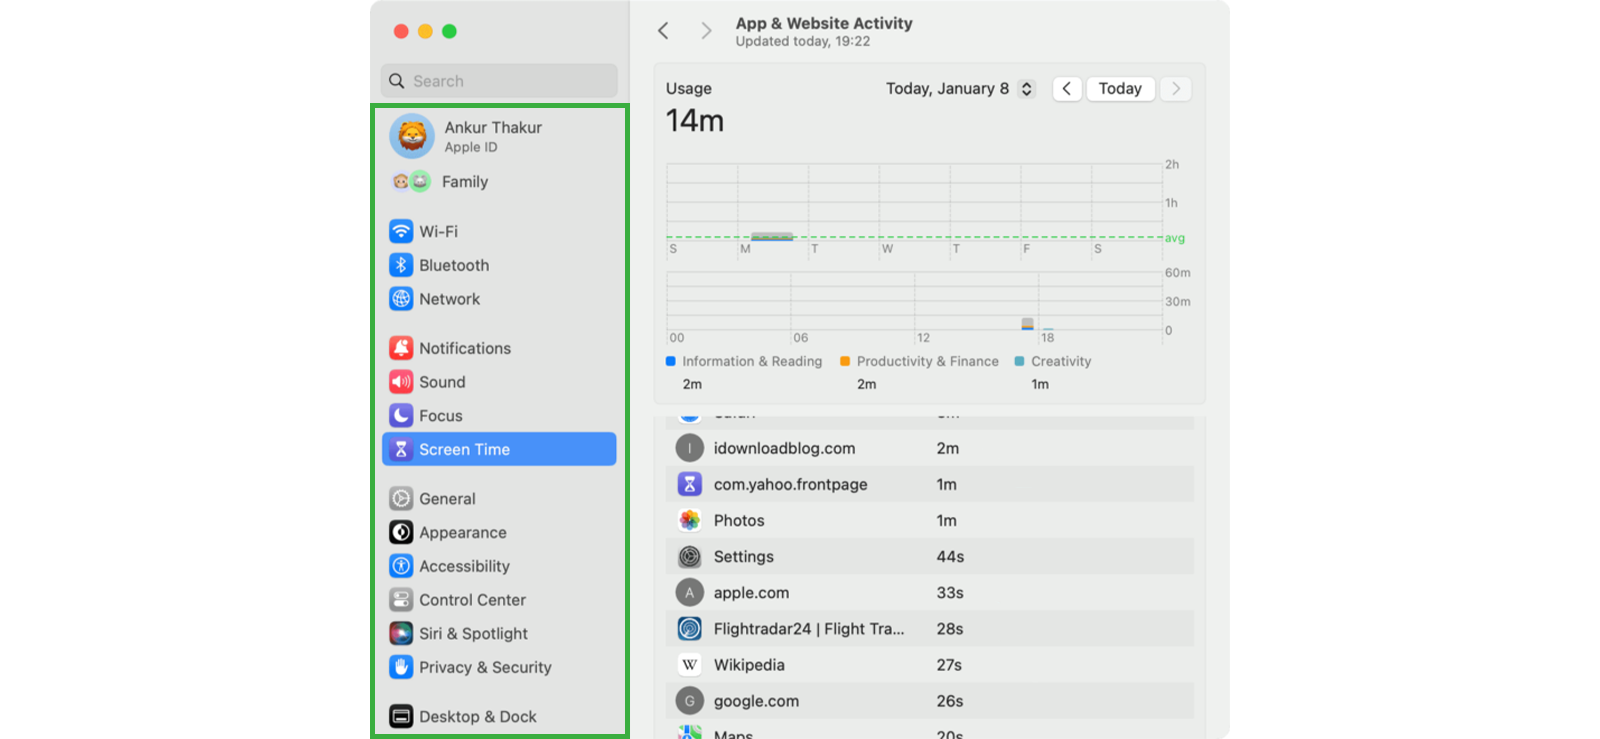Open the Sound settings icon
1600x739 pixels.
401,382
